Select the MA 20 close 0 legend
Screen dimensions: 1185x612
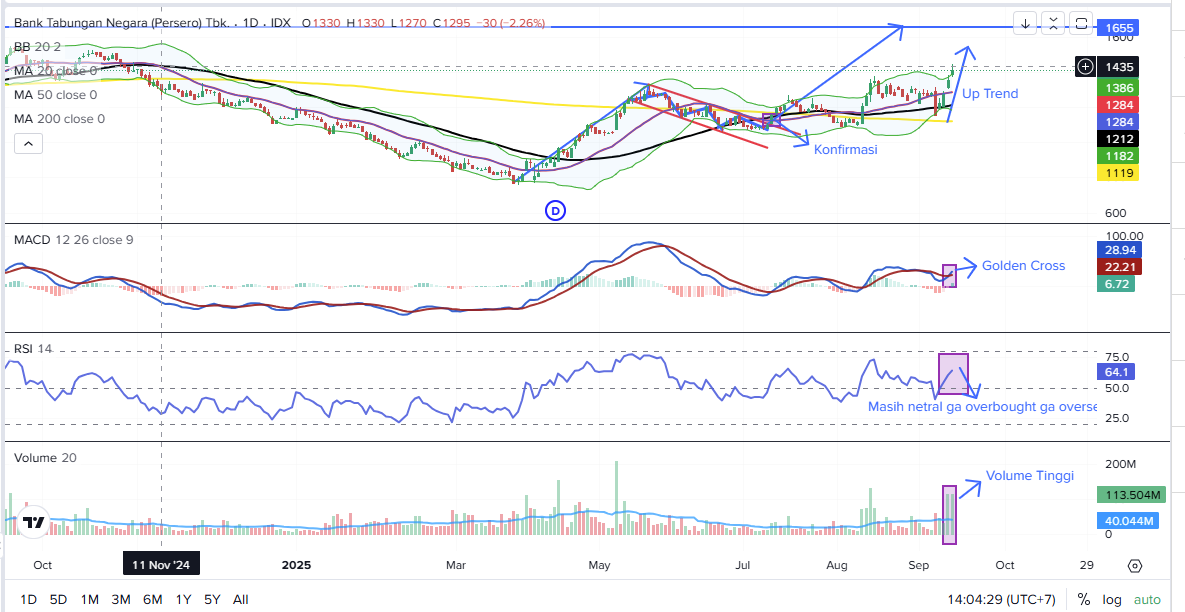[x=56, y=71]
